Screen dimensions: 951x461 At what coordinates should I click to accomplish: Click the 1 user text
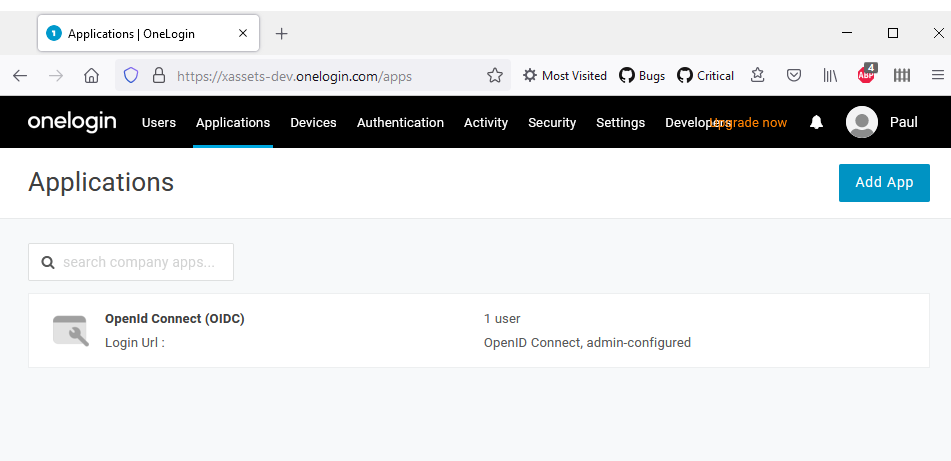[x=502, y=318]
